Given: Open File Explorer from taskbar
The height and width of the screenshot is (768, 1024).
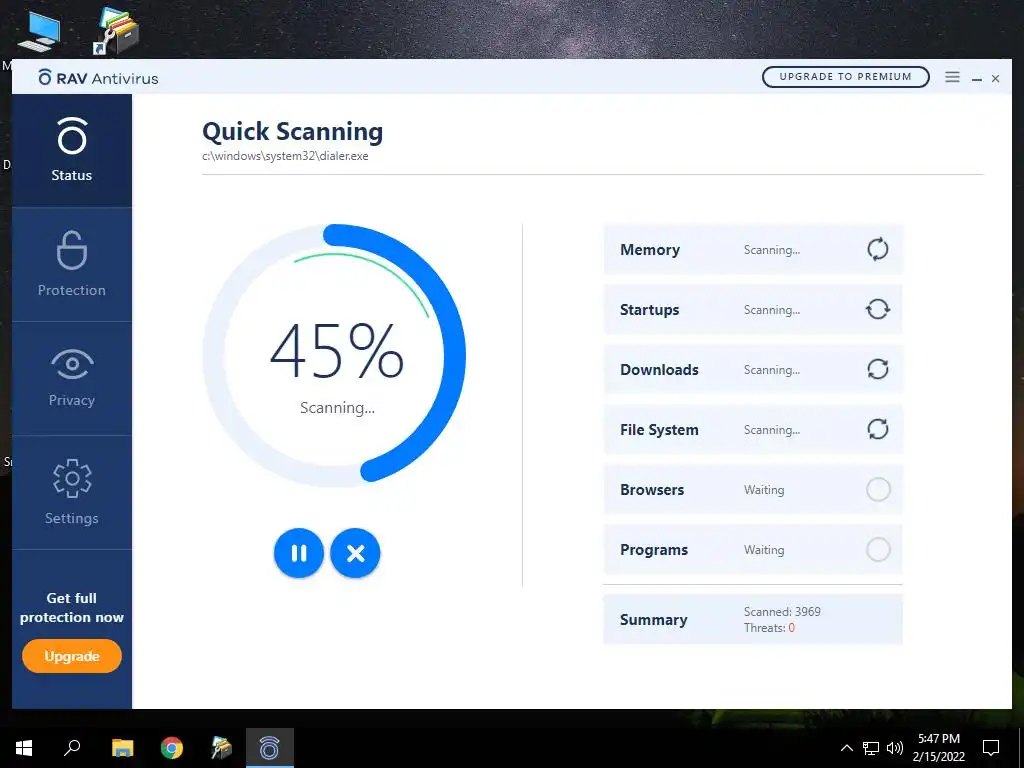Looking at the screenshot, I should tap(122, 748).
